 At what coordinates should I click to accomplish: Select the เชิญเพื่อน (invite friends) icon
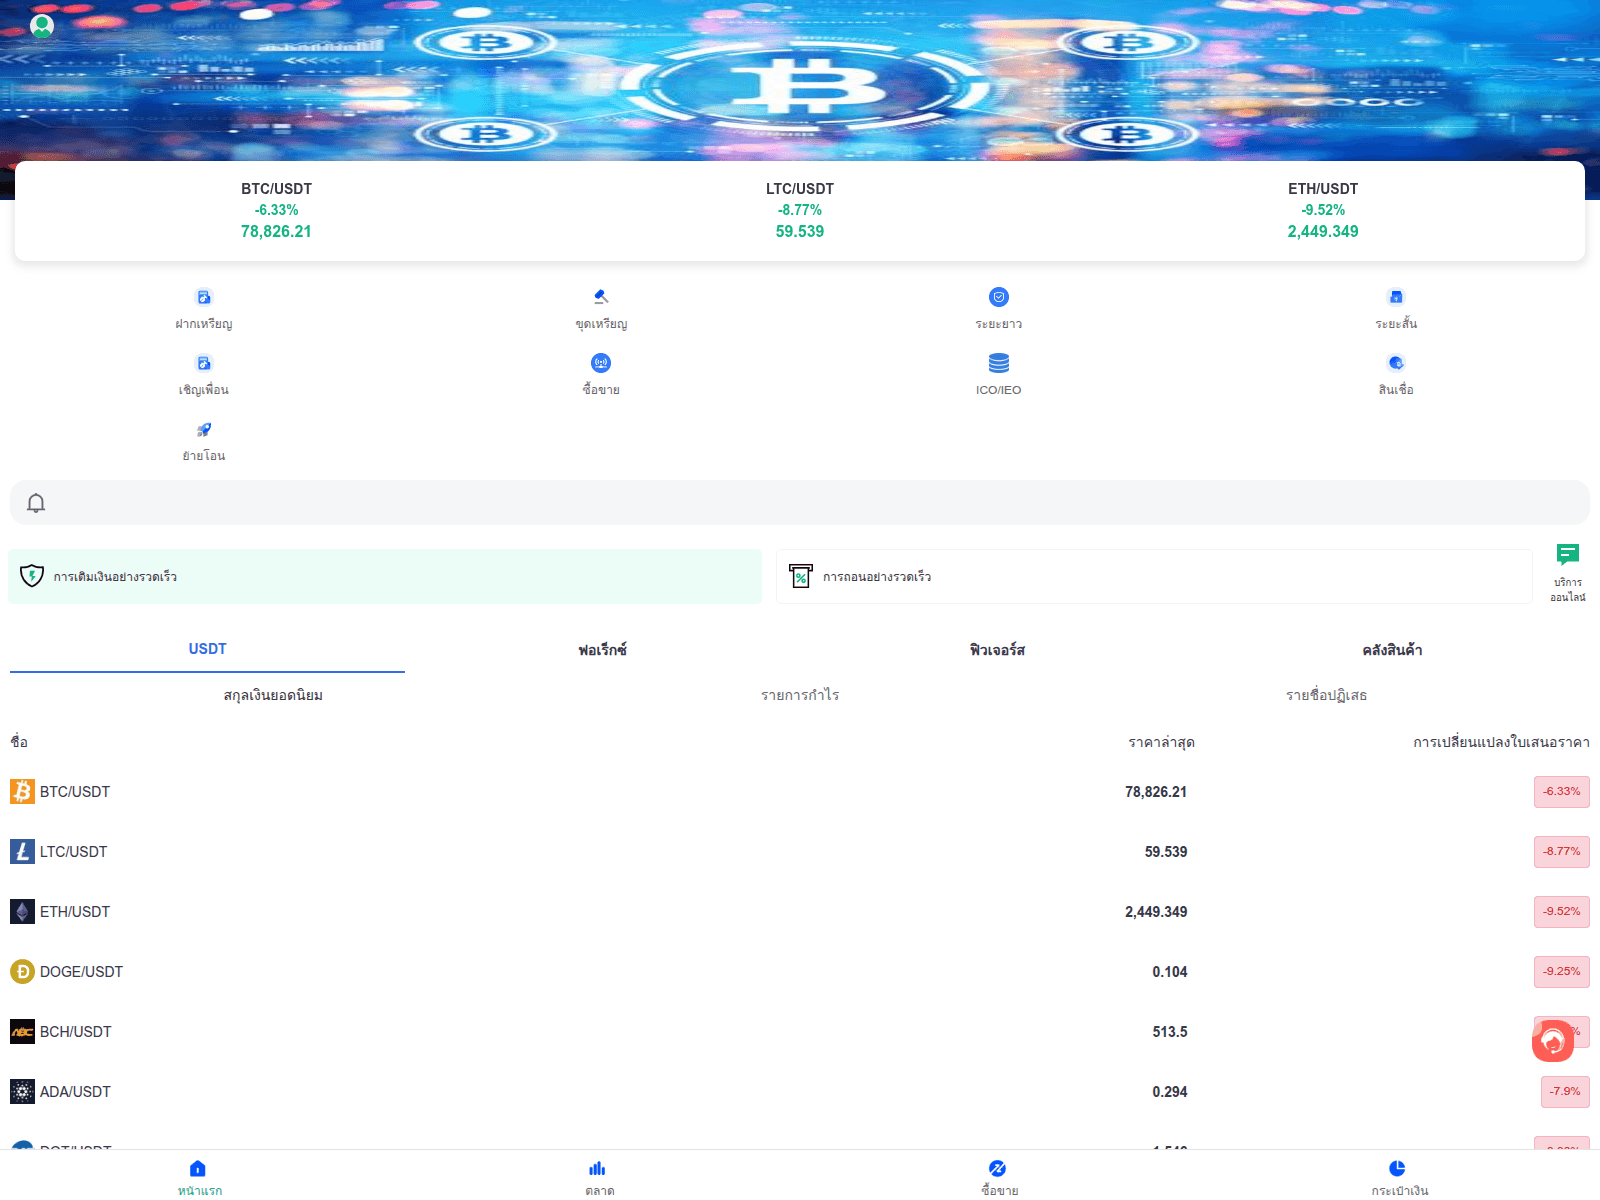pos(204,370)
